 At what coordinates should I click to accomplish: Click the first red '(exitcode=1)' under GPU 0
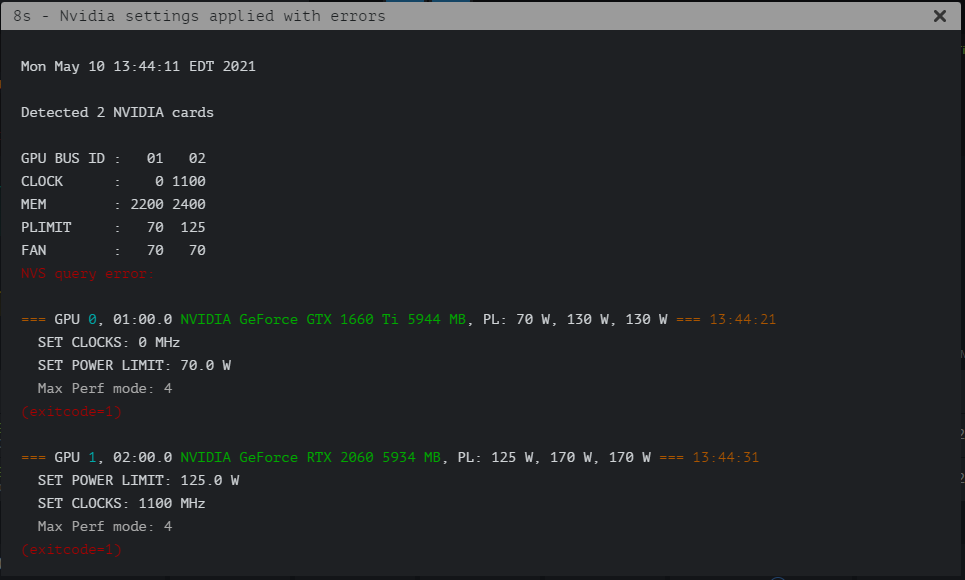click(71, 411)
